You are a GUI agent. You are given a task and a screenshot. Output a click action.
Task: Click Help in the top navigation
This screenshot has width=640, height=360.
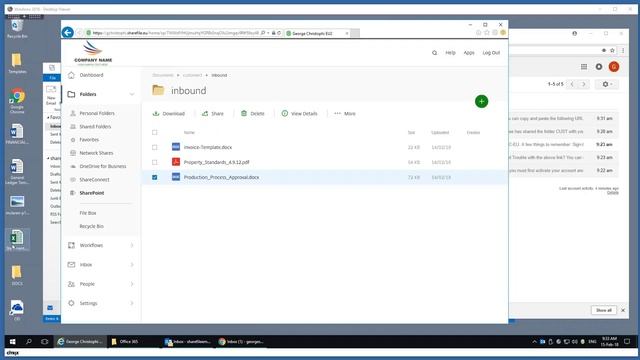pos(450,53)
